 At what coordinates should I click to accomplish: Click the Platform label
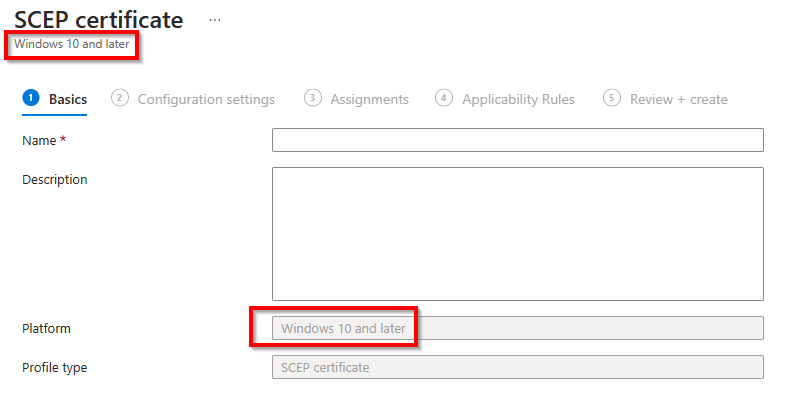[46, 328]
